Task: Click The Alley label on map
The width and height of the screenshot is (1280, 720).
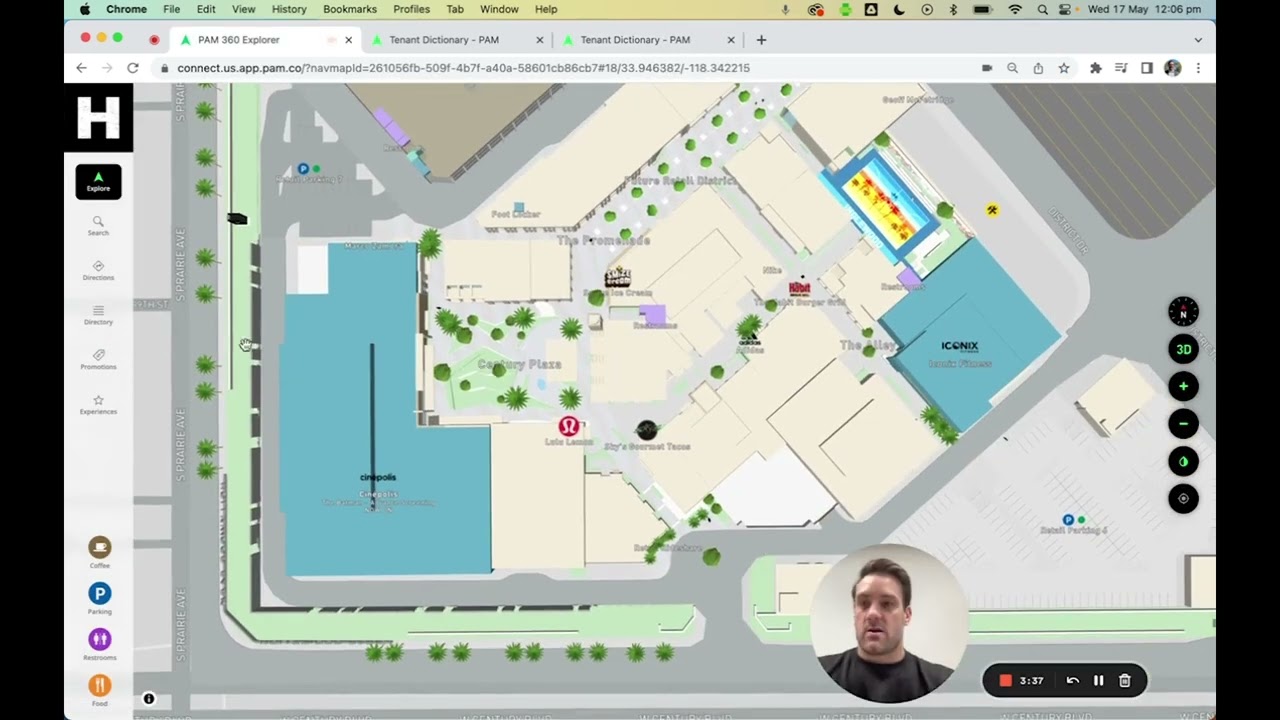Action: click(x=867, y=345)
